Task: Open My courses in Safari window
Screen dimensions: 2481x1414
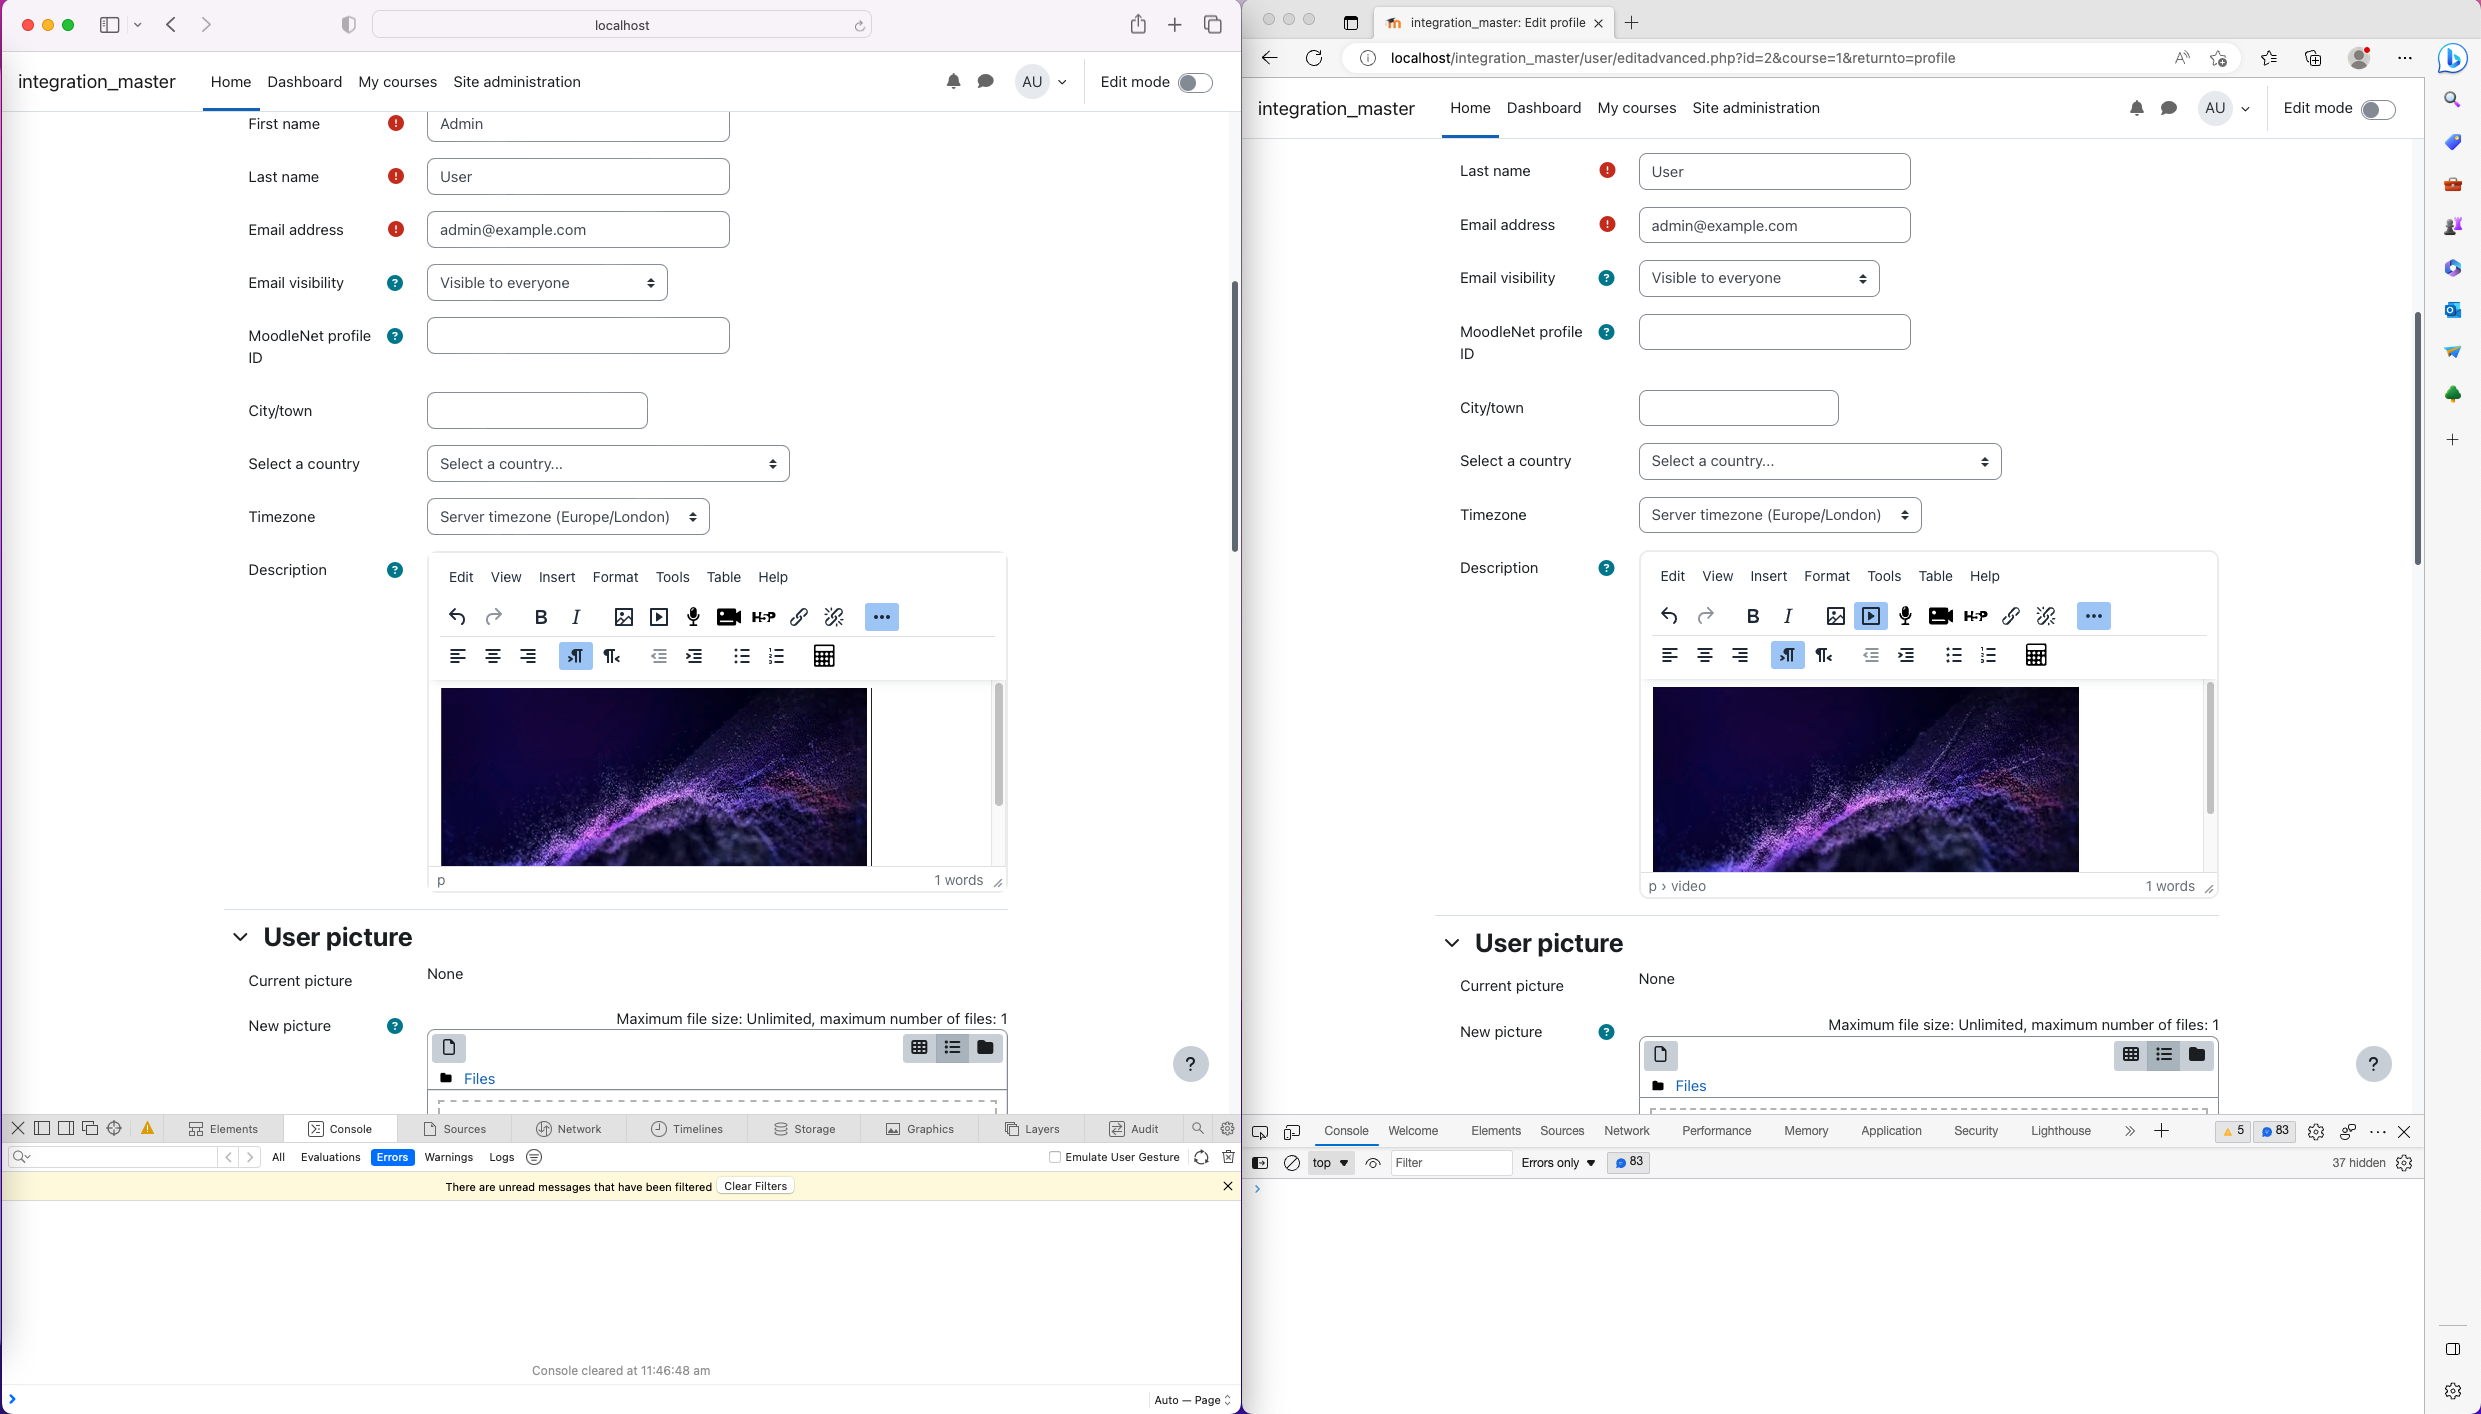Action: (x=397, y=82)
